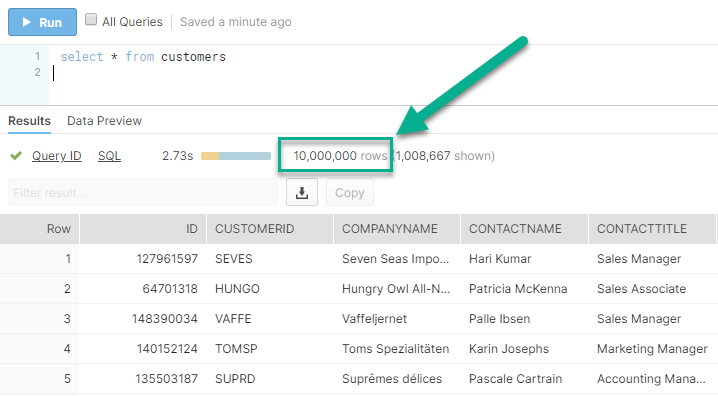Focus the Filter result input field

[143, 192]
